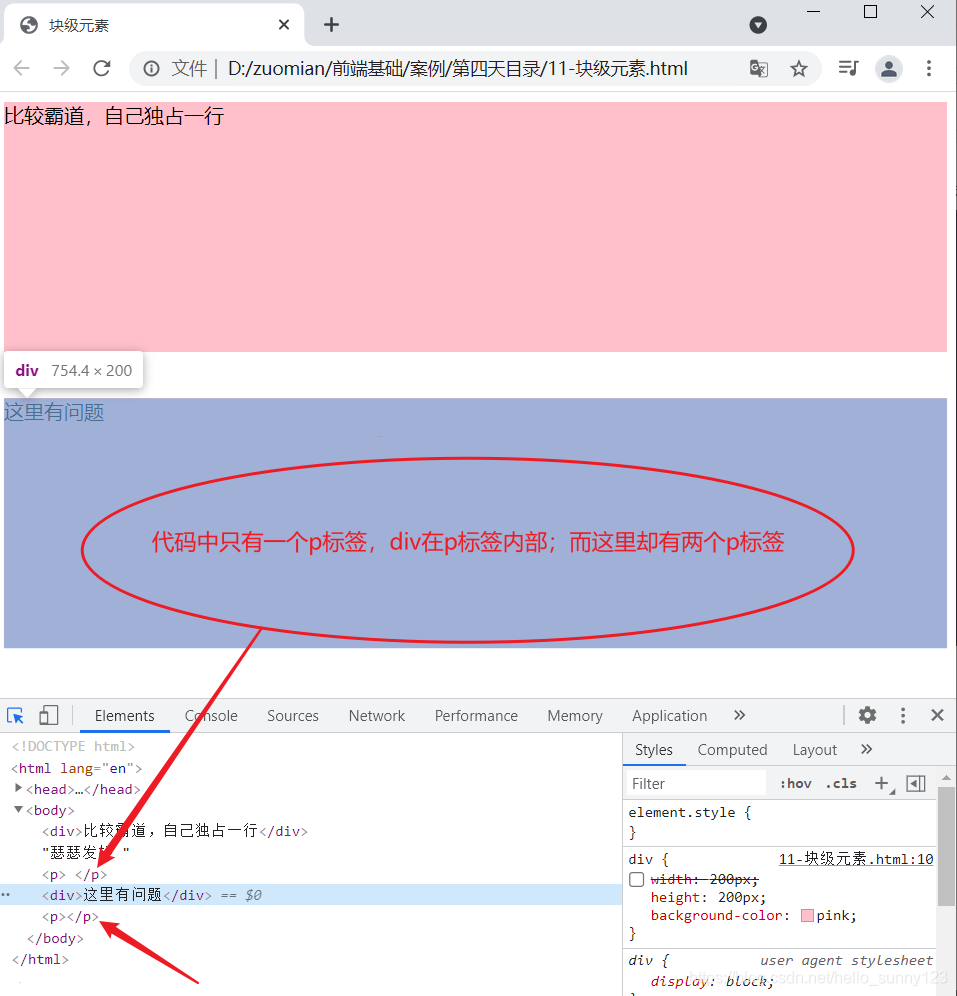Switch to the Console panel
The height and width of the screenshot is (996, 957).
point(209,715)
